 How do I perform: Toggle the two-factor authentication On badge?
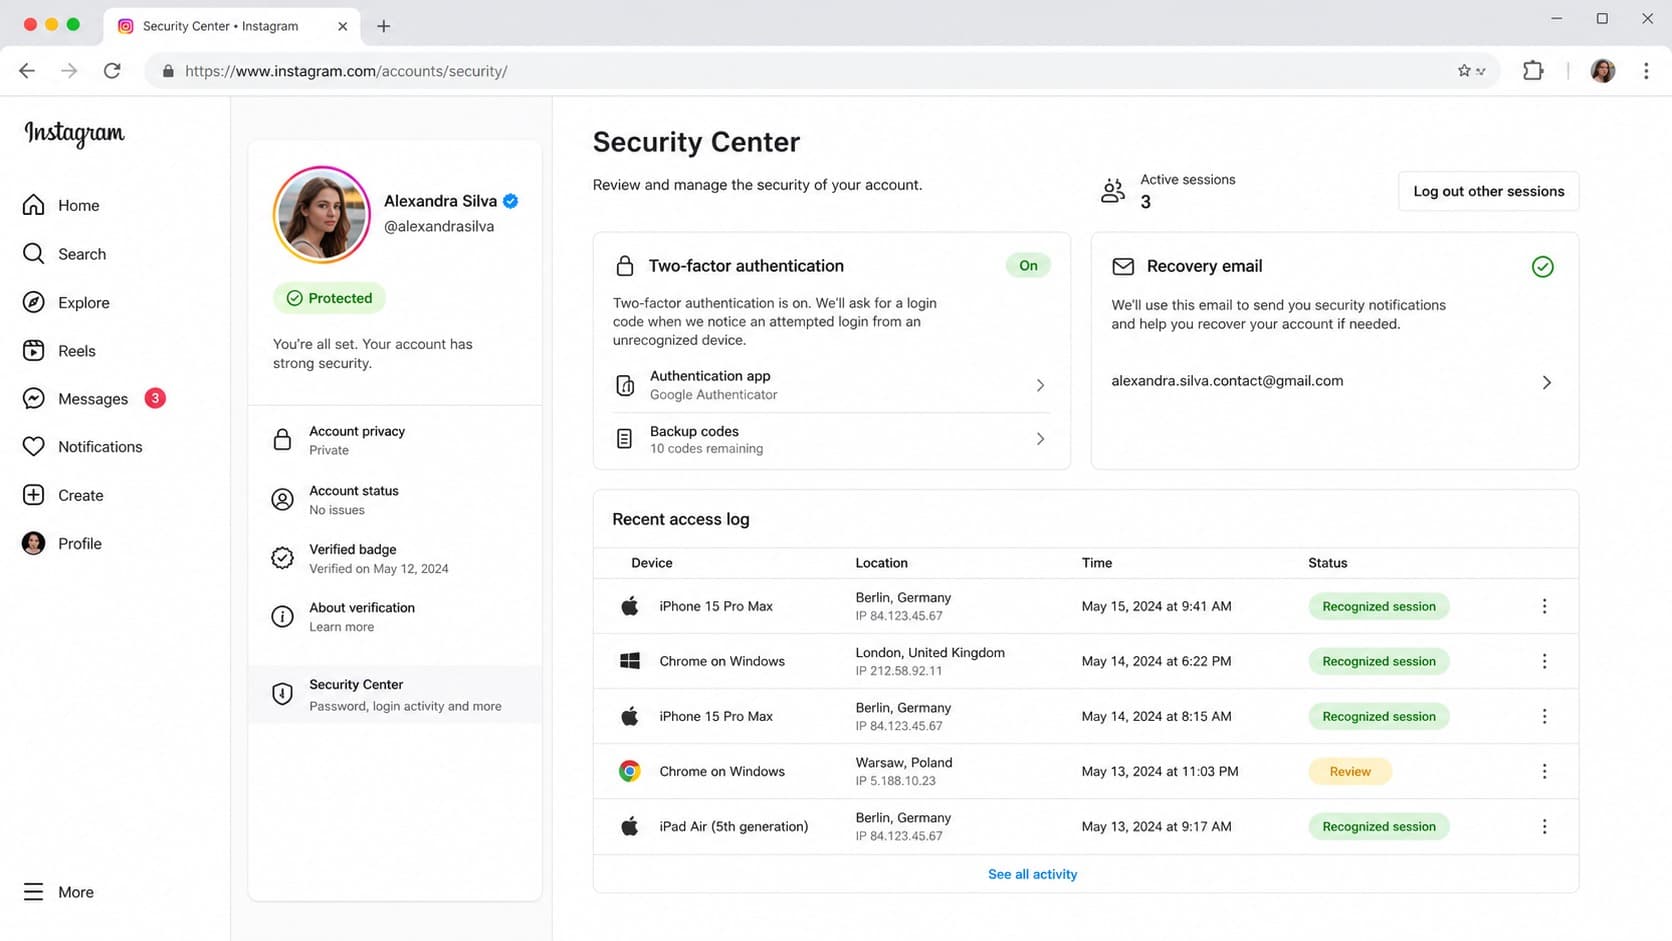[1028, 265]
